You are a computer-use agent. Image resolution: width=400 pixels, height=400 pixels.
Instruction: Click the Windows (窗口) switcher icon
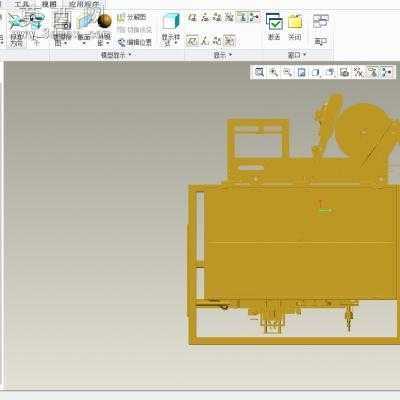click(321, 22)
